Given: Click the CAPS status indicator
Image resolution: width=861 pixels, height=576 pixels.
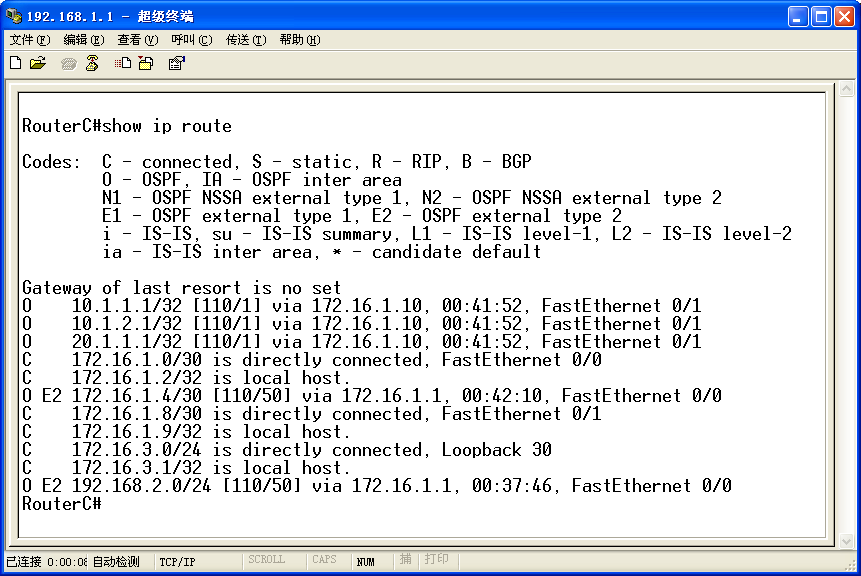Looking at the screenshot, I should (324, 560).
